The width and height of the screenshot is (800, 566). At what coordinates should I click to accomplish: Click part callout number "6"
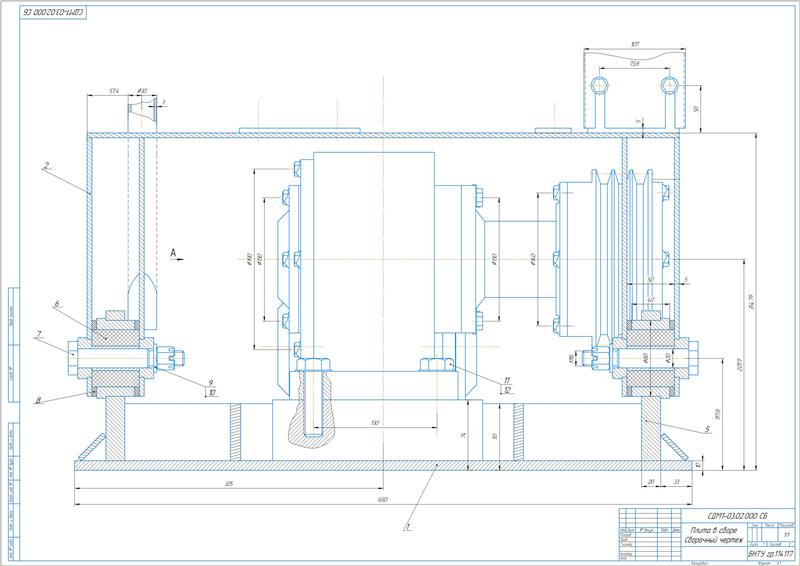click(x=57, y=303)
